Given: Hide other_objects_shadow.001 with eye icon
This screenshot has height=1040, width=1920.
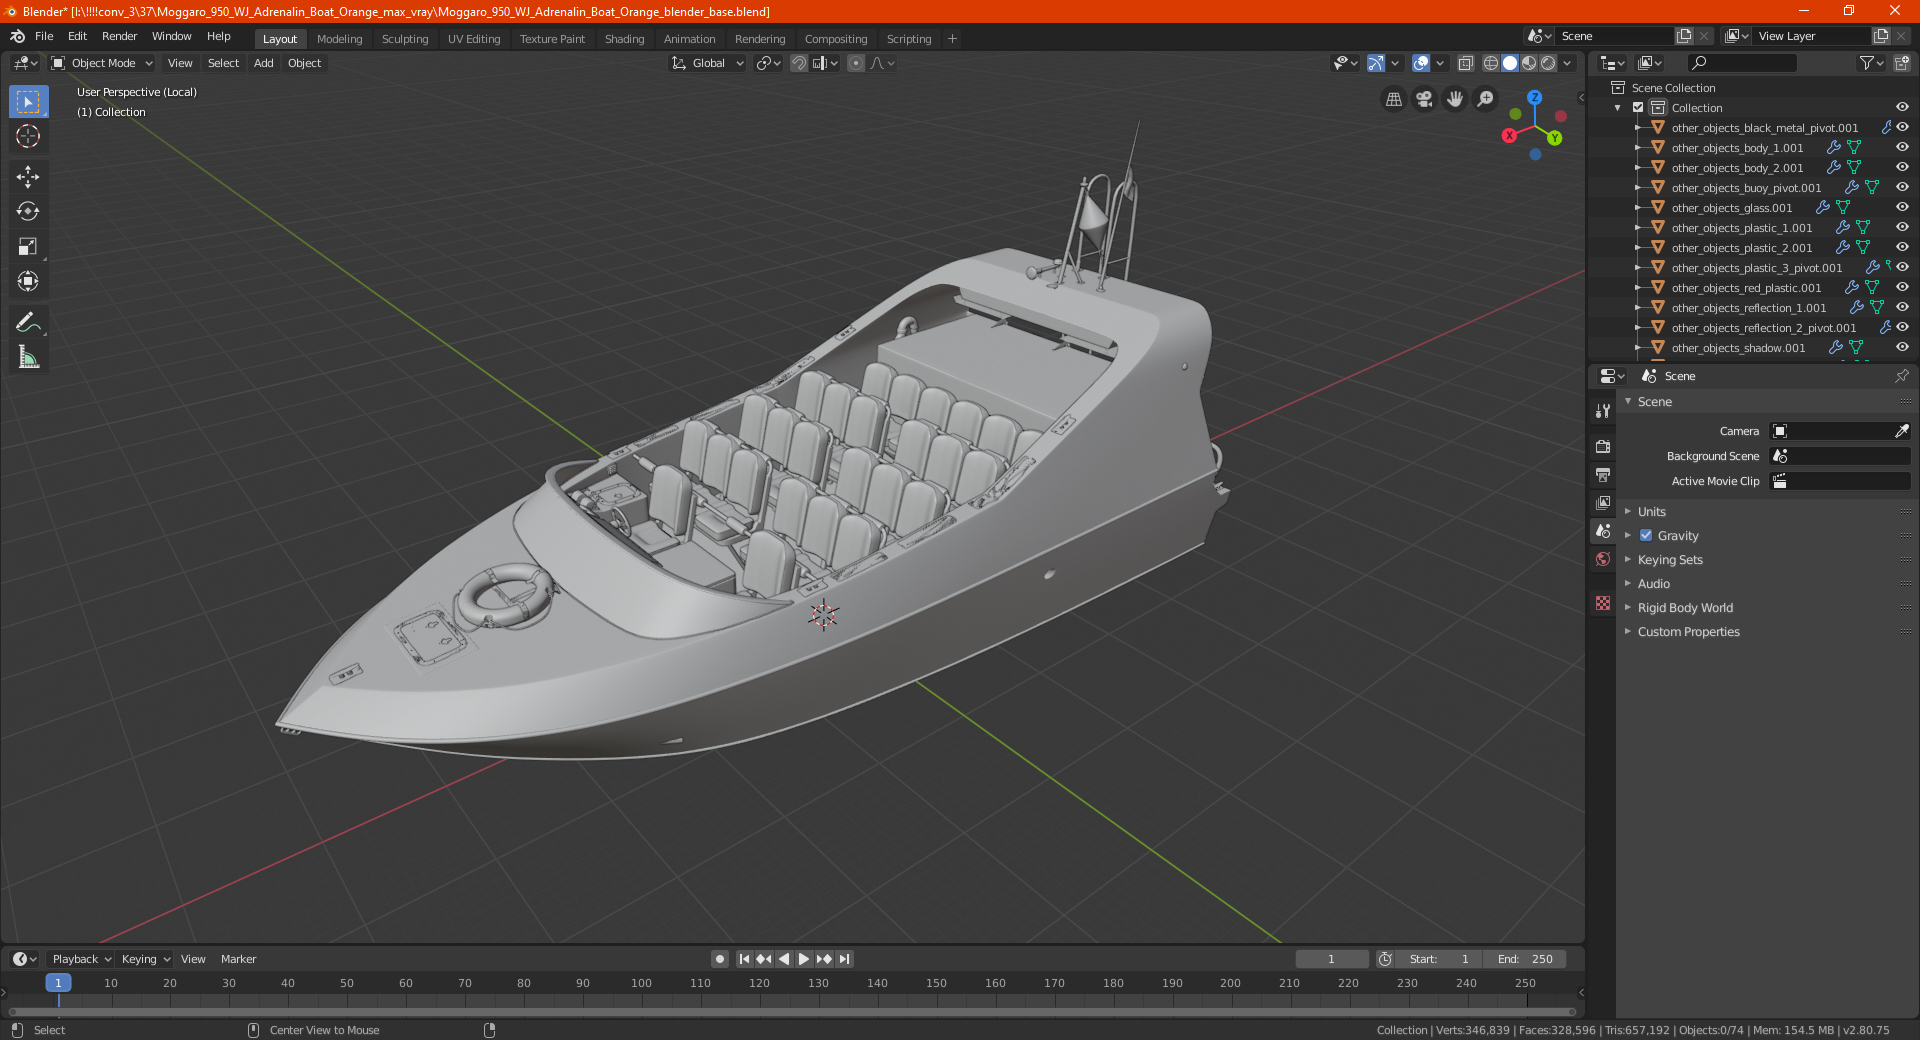Looking at the screenshot, I should pos(1902,347).
